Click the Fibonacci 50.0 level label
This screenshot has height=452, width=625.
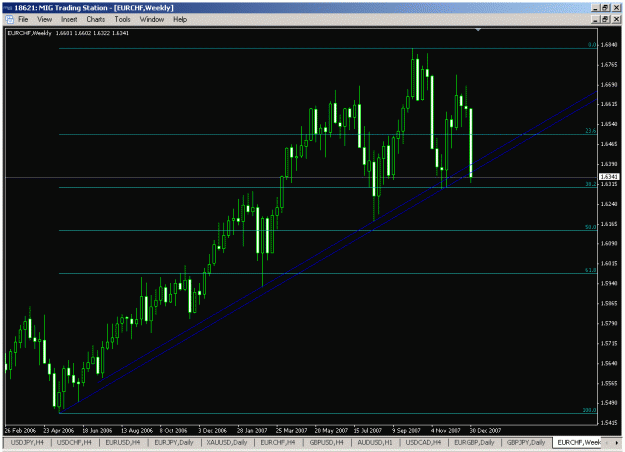pyautogui.click(x=591, y=227)
